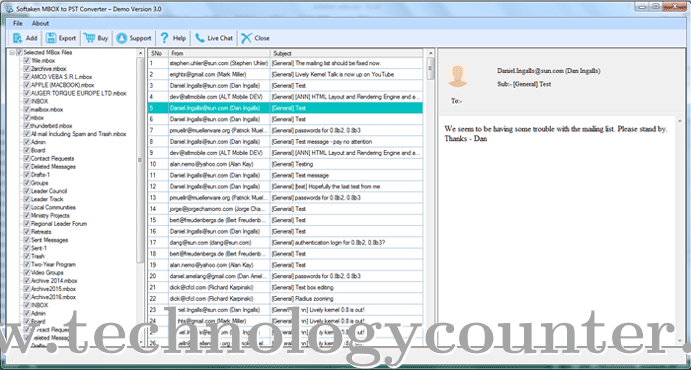Uncheck the 2archive.mbox checkbox

[x=27, y=69]
